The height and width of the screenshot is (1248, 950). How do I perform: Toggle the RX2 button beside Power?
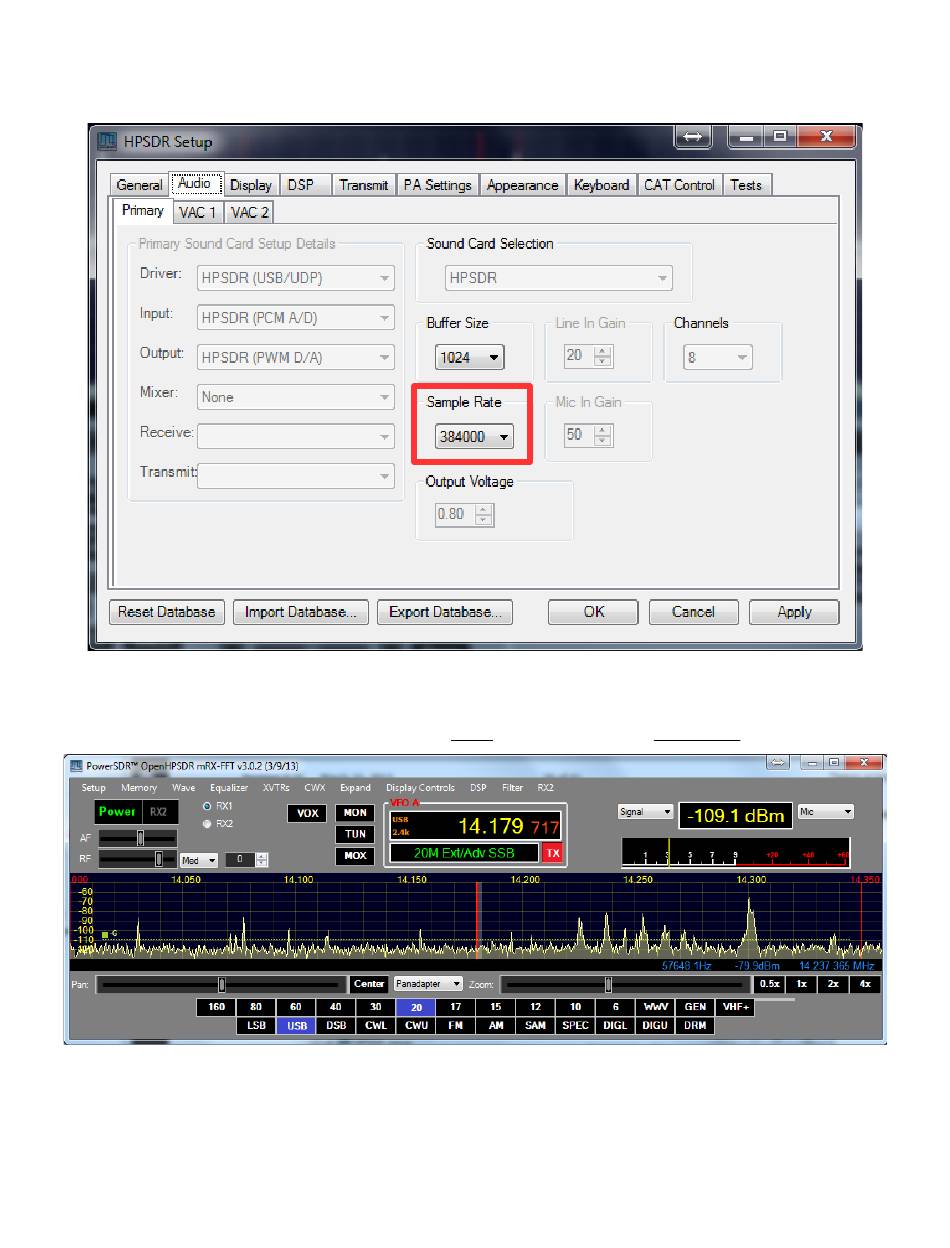[158, 812]
